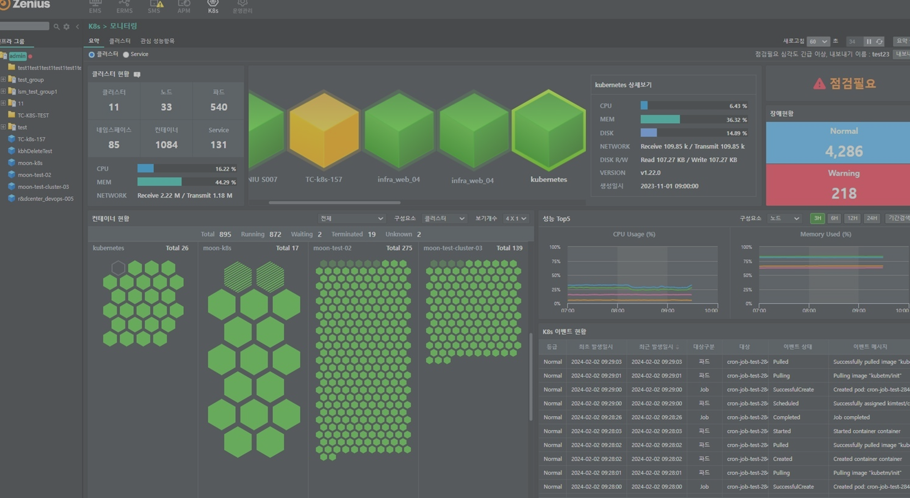This screenshot has height=498, width=910.
Task: Click the comment icon beside 클러스터 현황
Action: (x=137, y=74)
